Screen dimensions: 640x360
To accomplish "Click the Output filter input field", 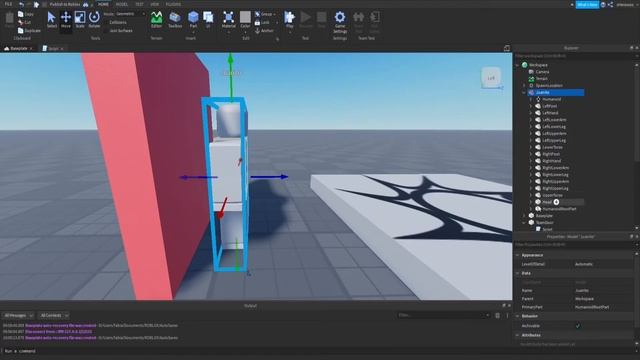I will (444, 315).
